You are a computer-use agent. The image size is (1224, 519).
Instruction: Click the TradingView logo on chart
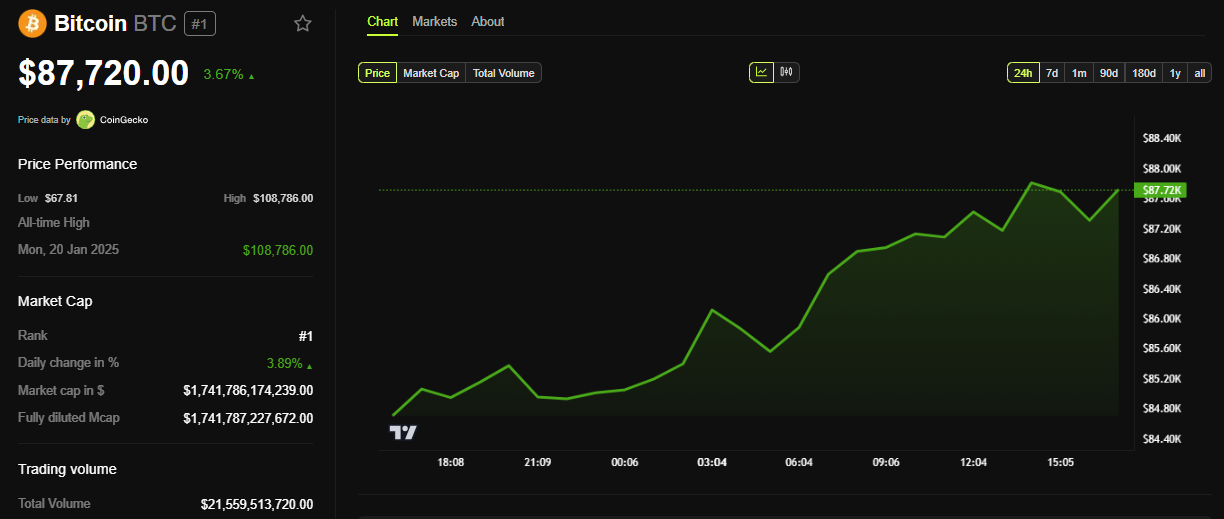[x=403, y=432]
